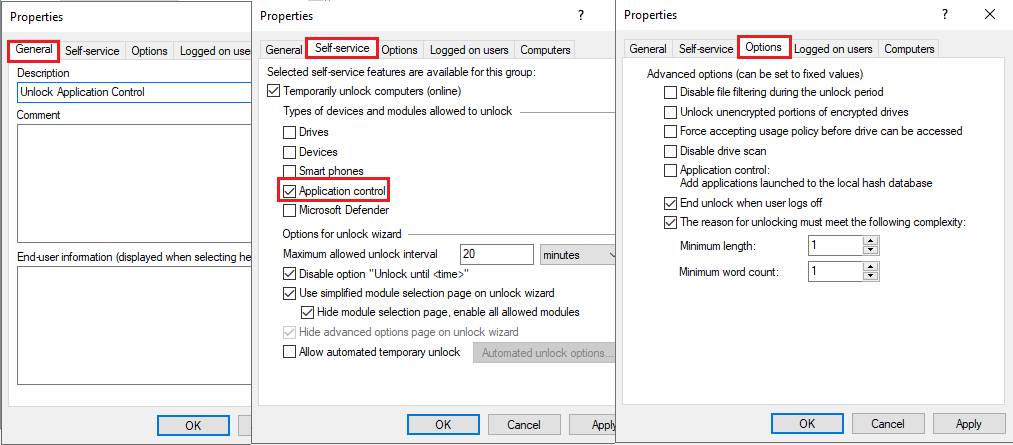The width and height of the screenshot is (1013, 445).
Task: Close the rightmost Properties dialog with X
Action: coord(990,15)
